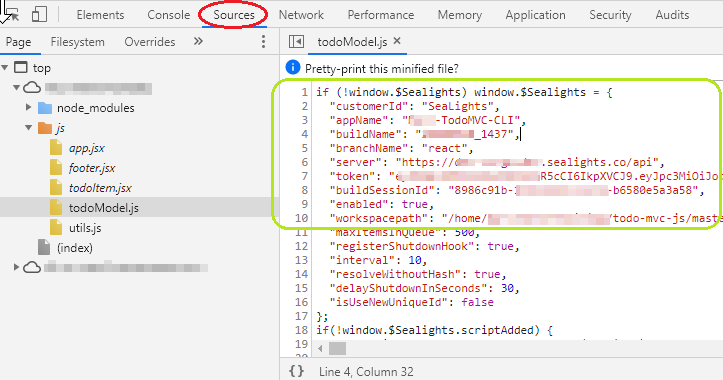
Task: Click the js orange folder icon
Action: [45, 128]
